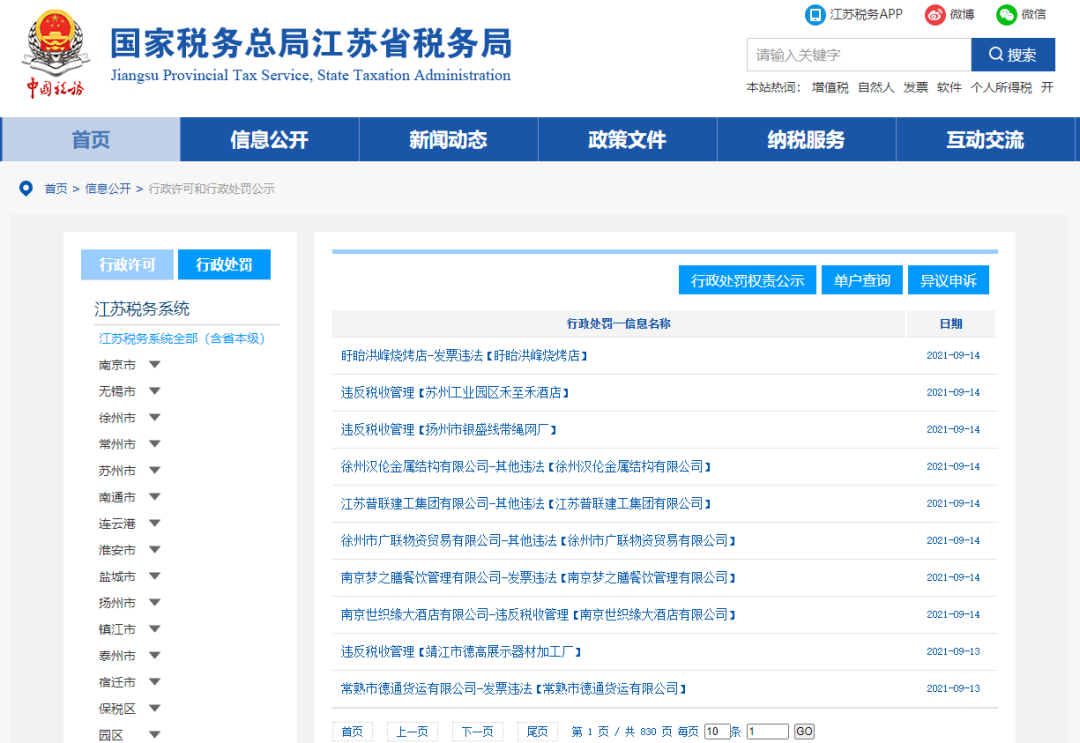Select 纳税服务 from the navigation bar
This screenshot has height=743, width=1080.
coord(806,140)
